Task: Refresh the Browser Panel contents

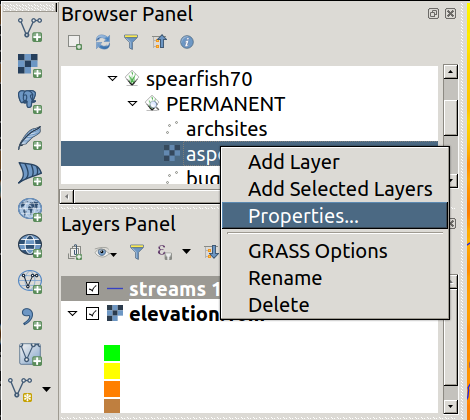Action: pos(103,42)
